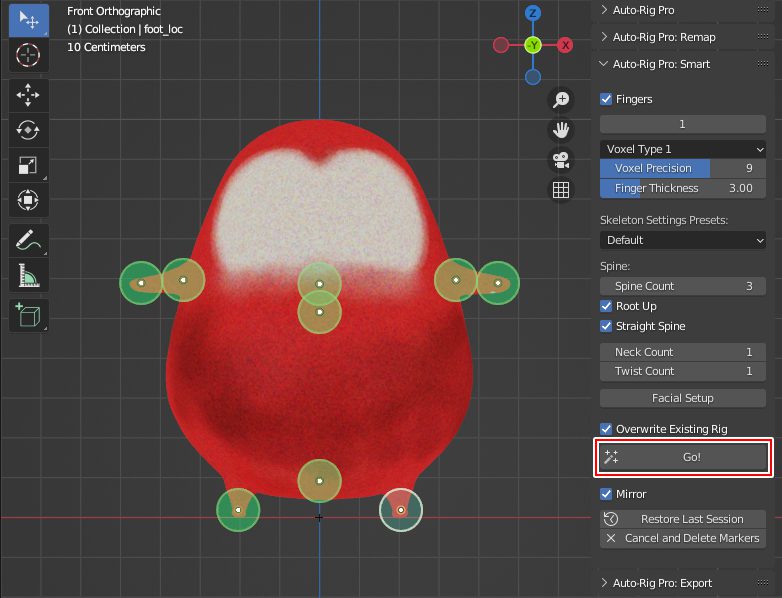Click the Spine Count field

pos(683,286)
